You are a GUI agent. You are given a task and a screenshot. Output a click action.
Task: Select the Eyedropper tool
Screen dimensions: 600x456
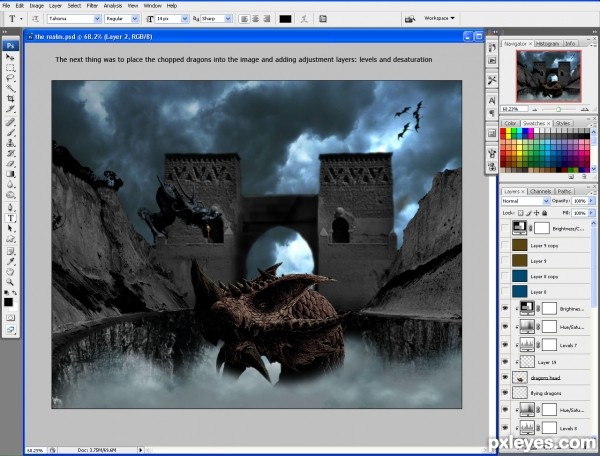pyautogui.click(x=10, y=262)
